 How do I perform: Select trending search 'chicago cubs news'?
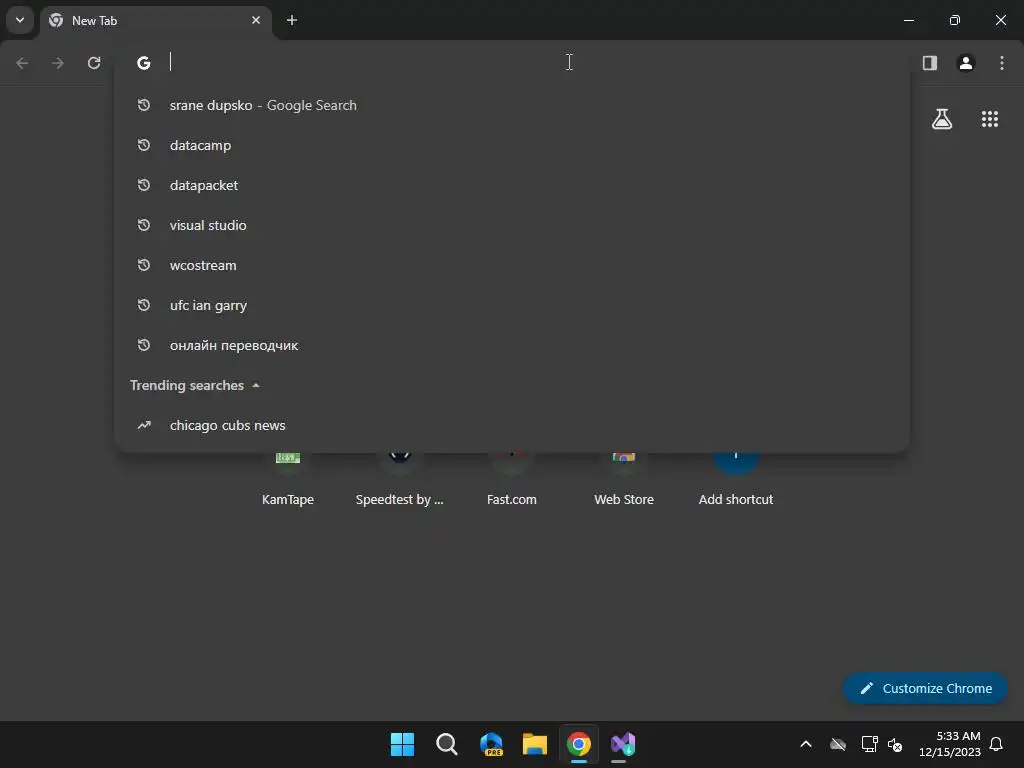[x=512, y=425]
